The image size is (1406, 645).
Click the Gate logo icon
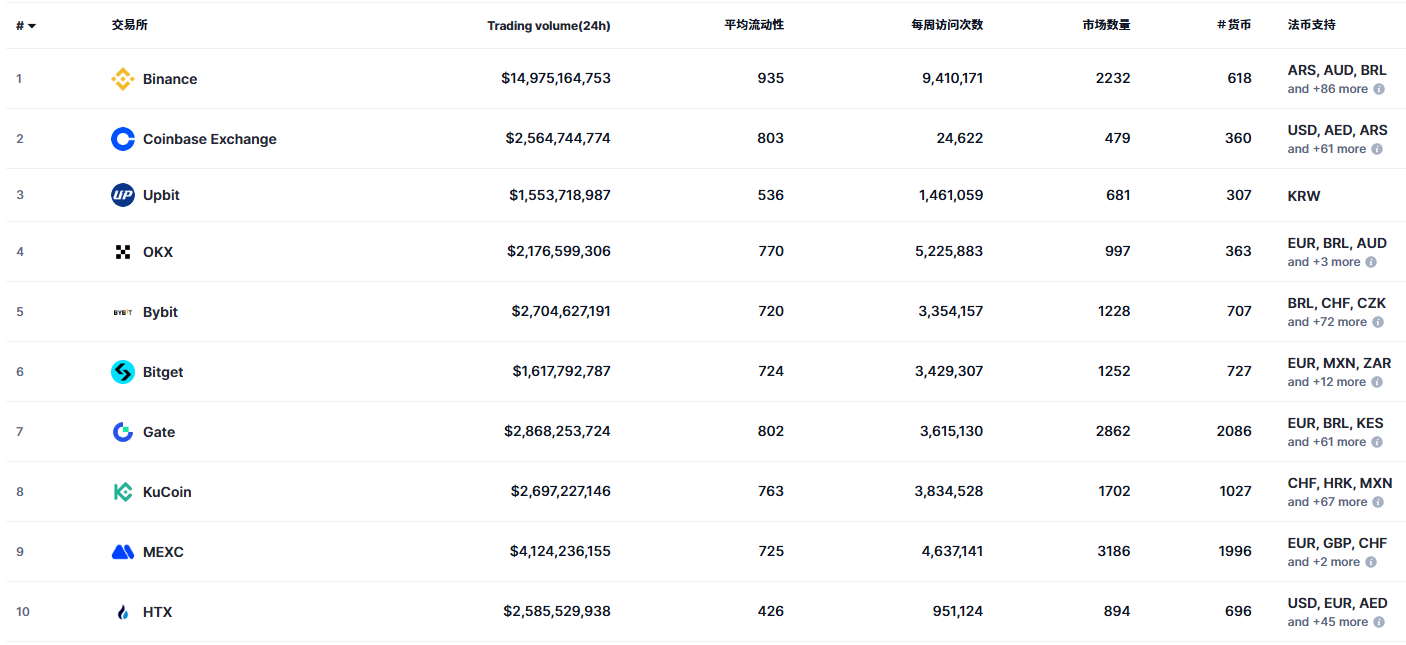pyautogui.click(x=123, y=432)
